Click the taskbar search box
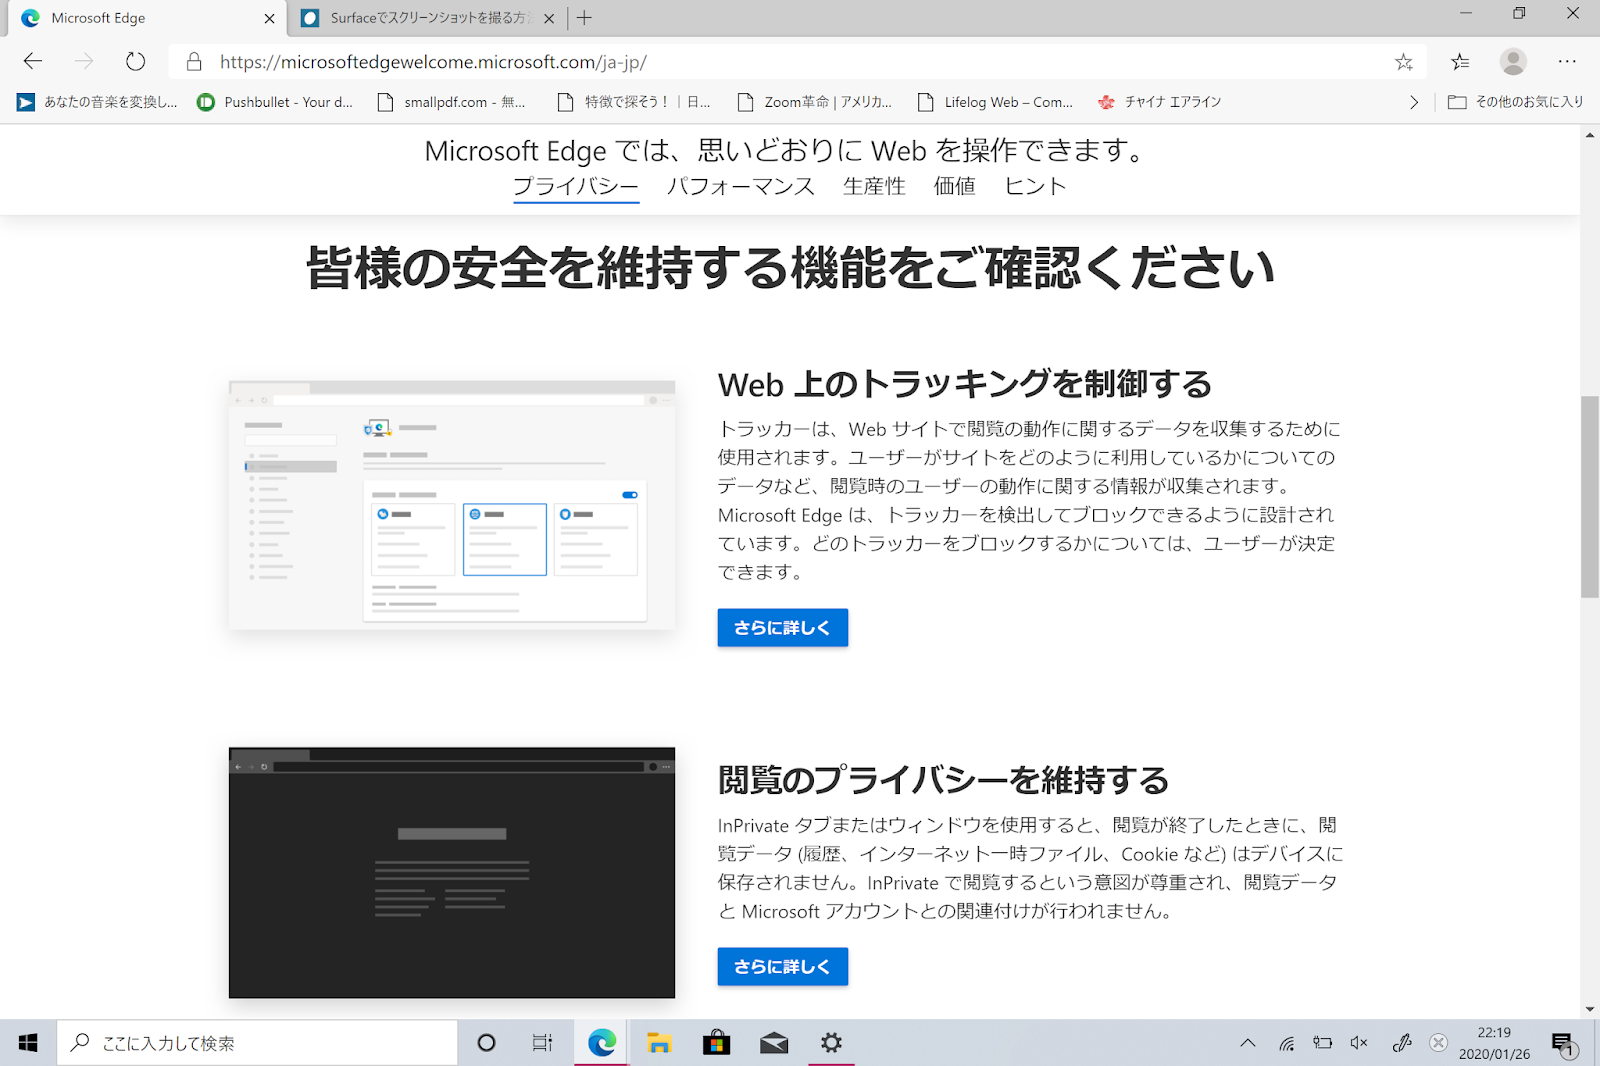This screenshot has height=1066, width=1600. tap(257, 1043)
